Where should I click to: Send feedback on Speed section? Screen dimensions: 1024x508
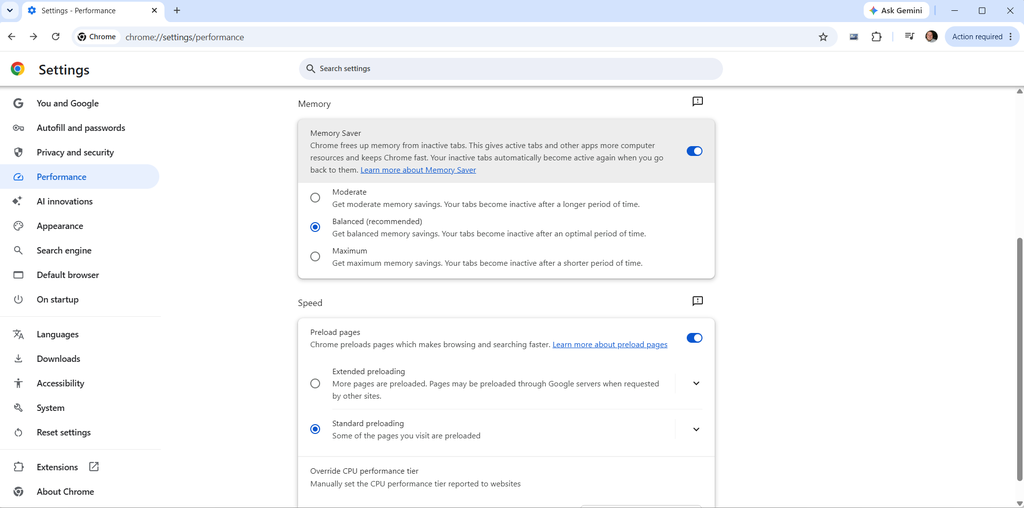(x=697, y=301)
